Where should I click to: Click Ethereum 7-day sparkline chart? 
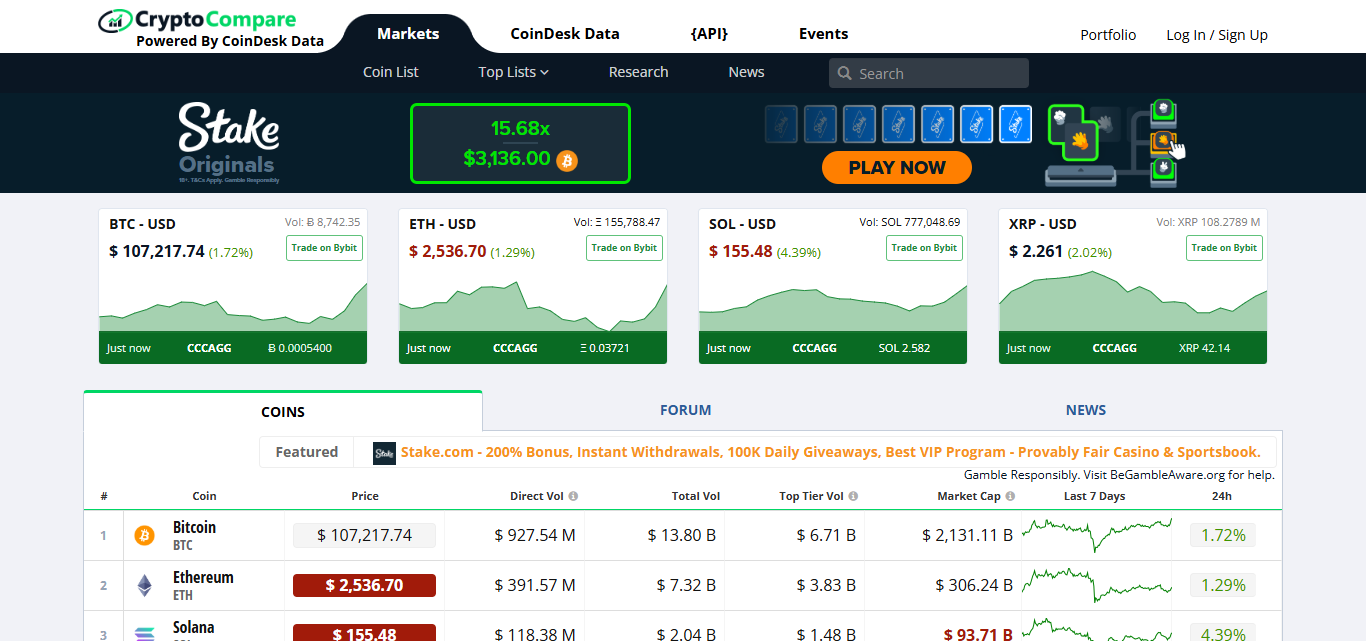(x=1096, y=583)
